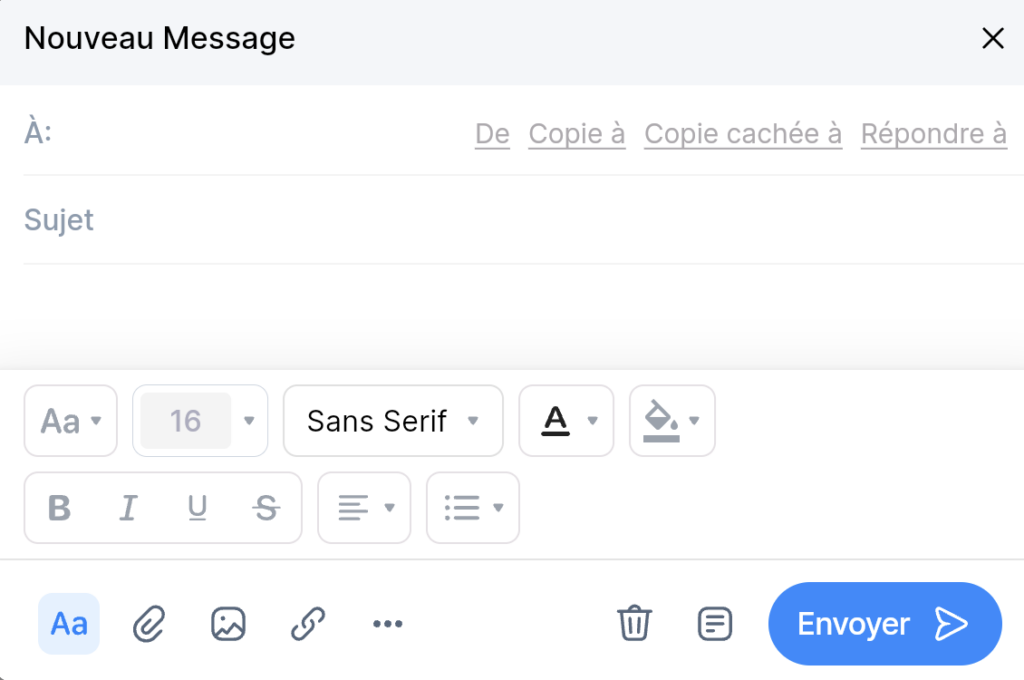Open the text color picker
Screen dimensions: 1024x680
[566, 421]
